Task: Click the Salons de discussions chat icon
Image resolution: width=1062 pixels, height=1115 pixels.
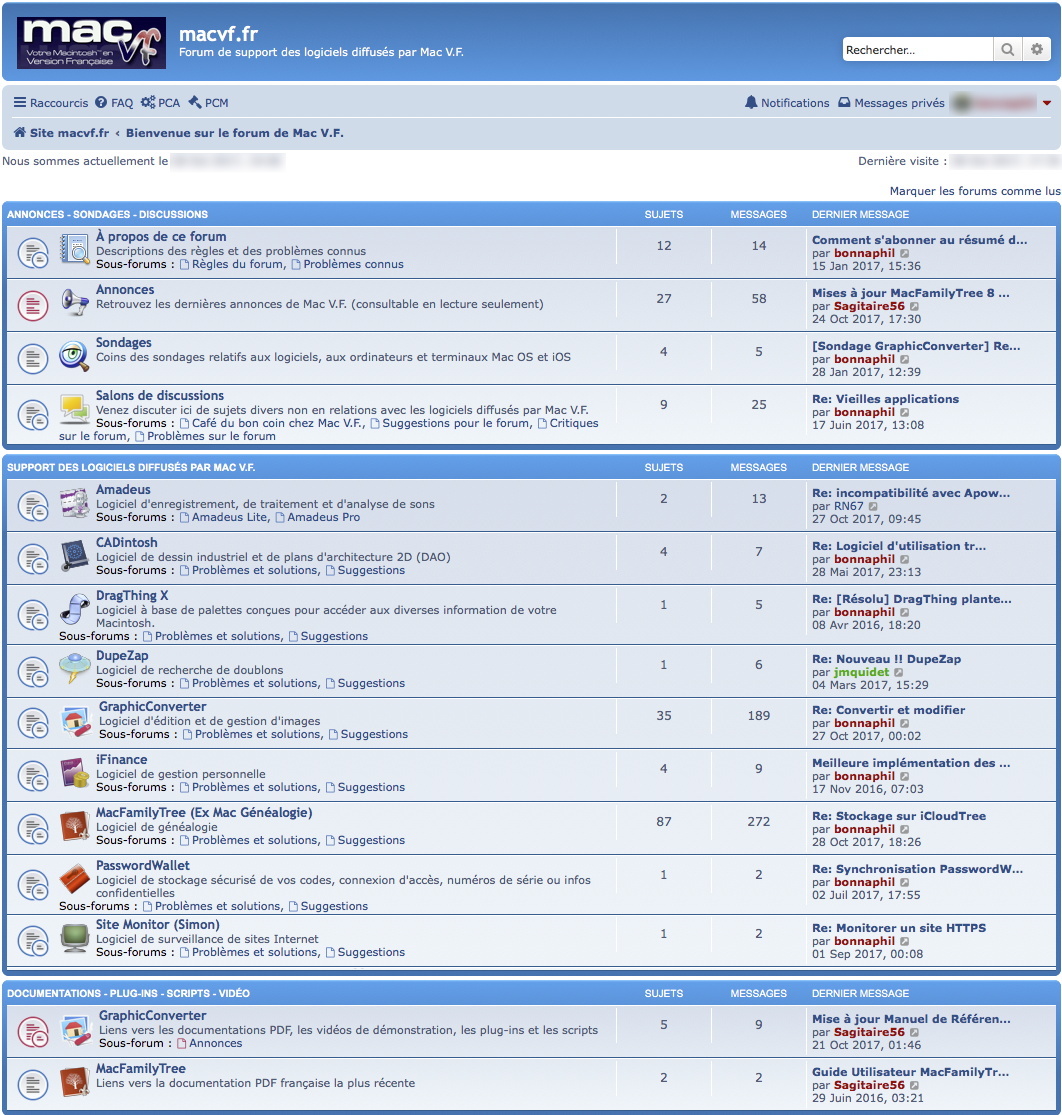Action: point(74,408)
